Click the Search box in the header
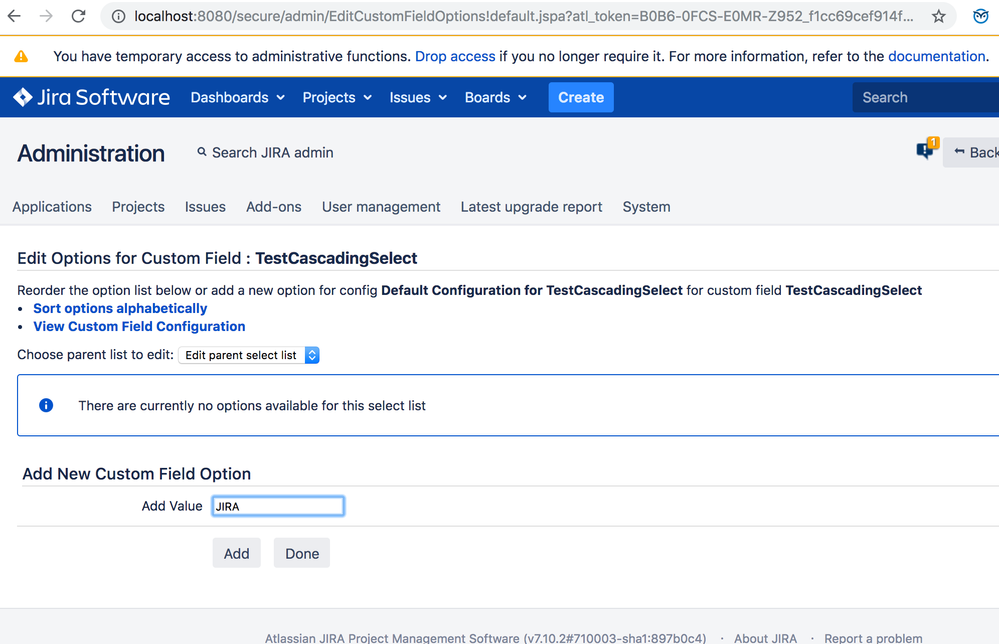 [x=926, y=97]
